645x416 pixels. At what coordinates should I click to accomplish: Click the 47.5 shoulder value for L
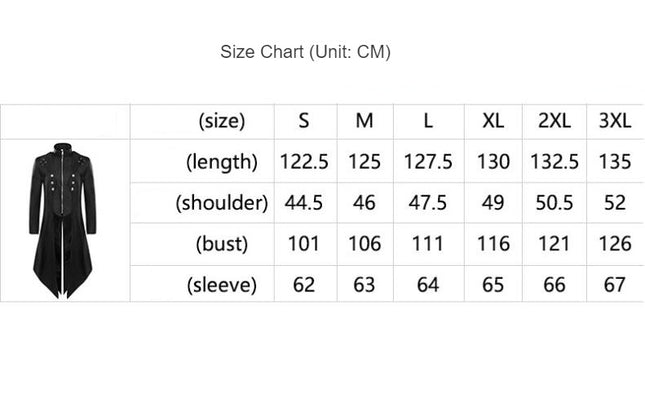pyautogui.click(x=428, y=202)
